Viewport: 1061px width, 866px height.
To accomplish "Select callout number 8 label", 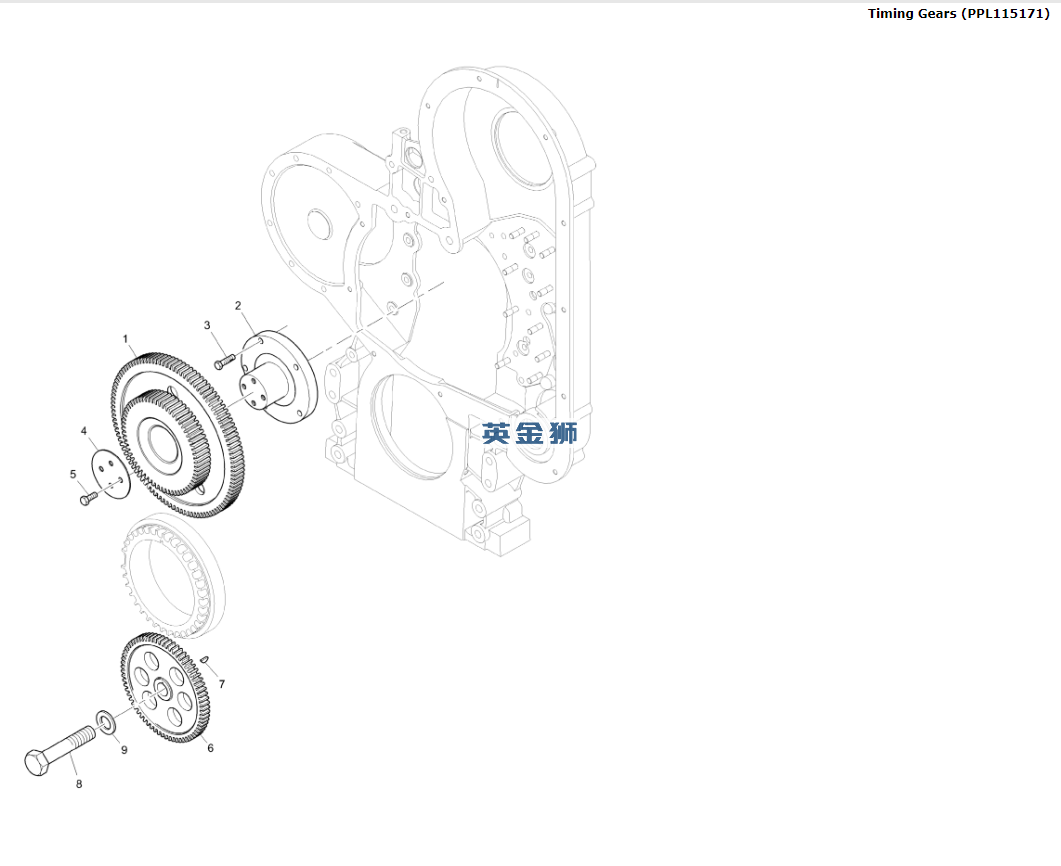I will point(79,784).
